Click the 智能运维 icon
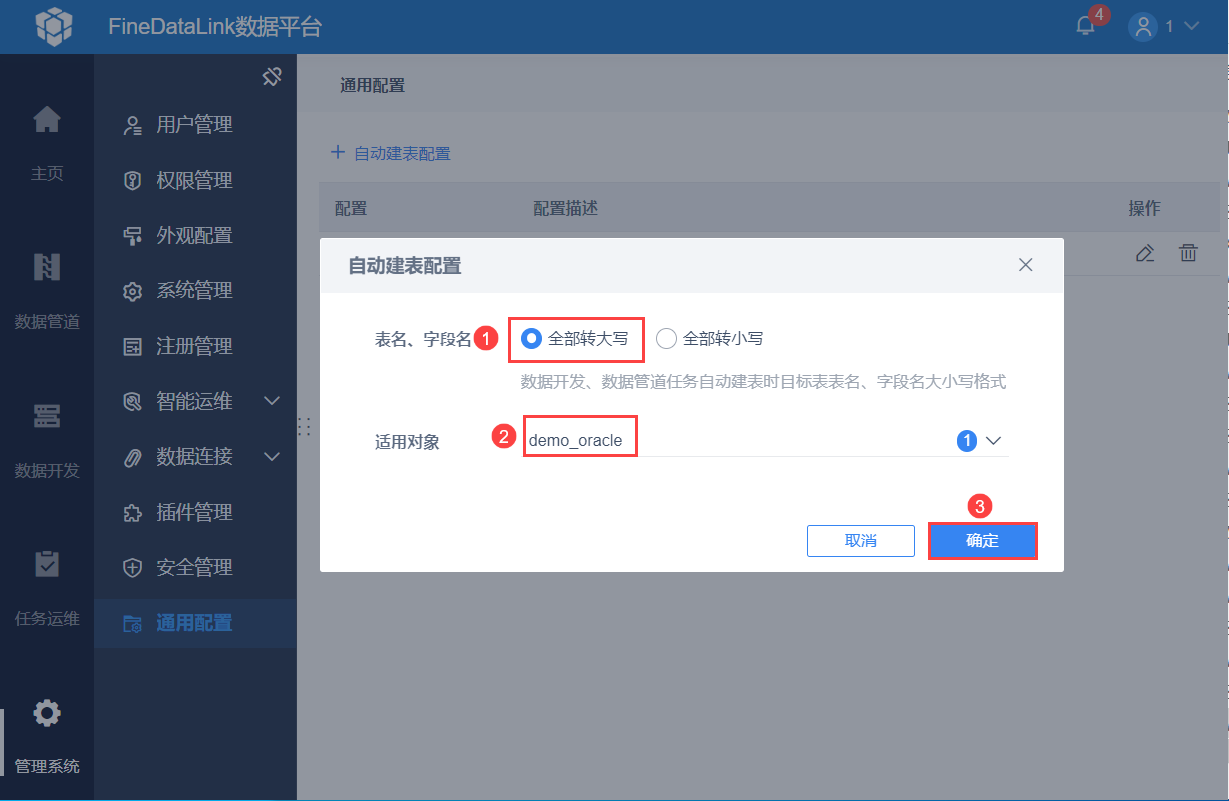This screenshot has height=801, width=1229. 132,402
